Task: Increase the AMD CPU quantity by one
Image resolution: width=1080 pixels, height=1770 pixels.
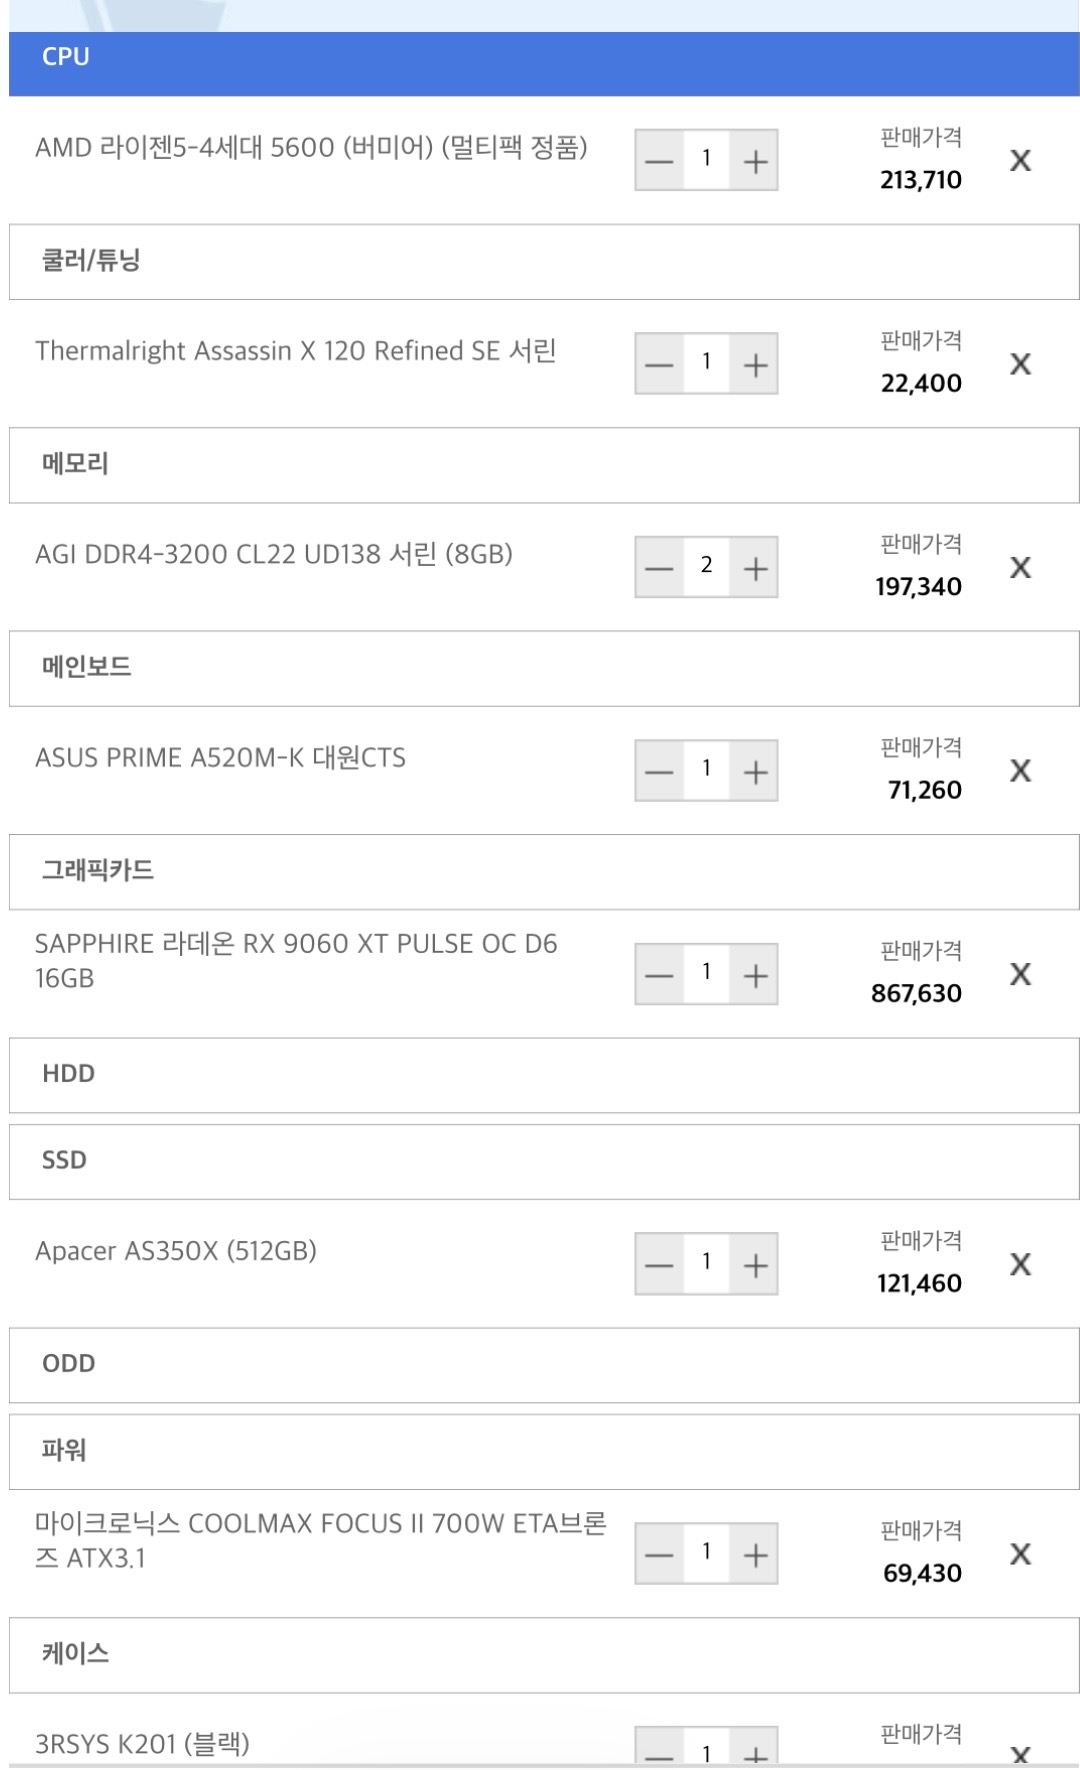Action: [x=755, y=161]
